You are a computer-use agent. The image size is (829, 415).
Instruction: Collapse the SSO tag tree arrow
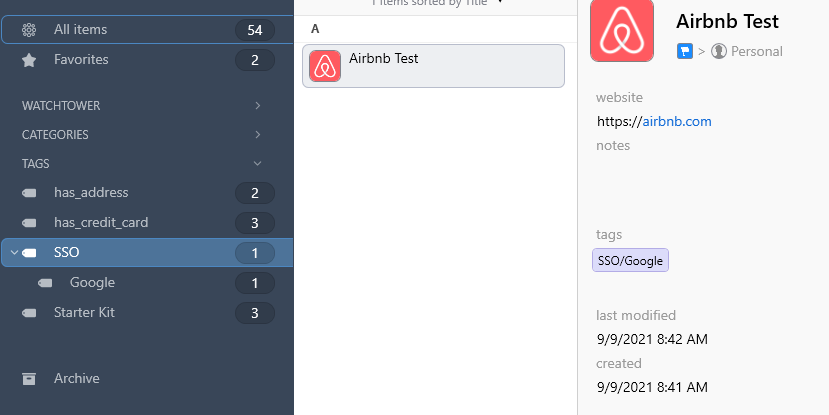point(14,253)
